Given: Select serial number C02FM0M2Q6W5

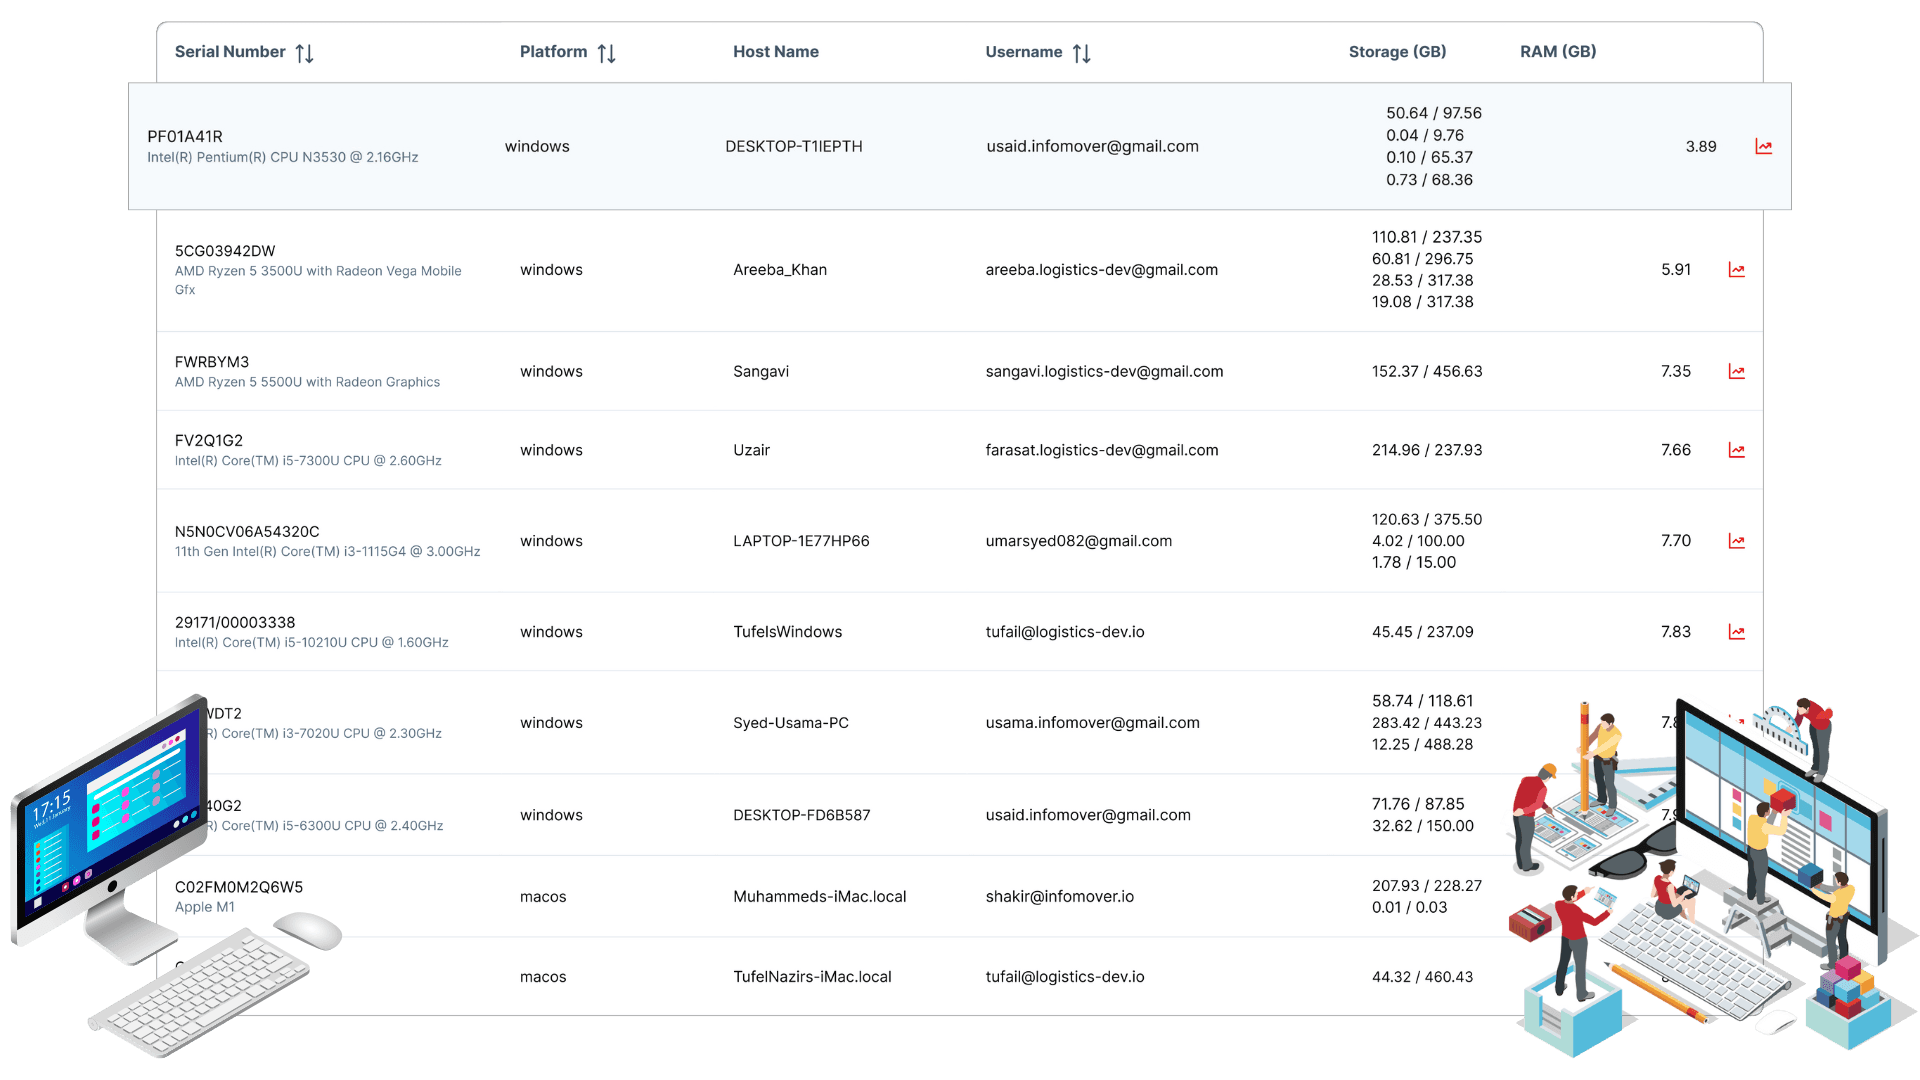Looking at the screenshot, I should click(239, 887).
